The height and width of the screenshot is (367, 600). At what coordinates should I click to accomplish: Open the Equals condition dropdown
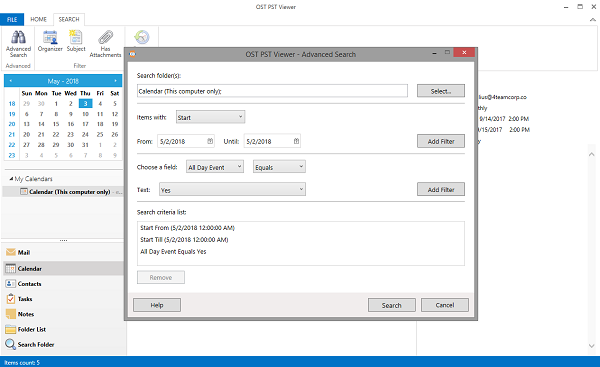click(x=279, y=167)
